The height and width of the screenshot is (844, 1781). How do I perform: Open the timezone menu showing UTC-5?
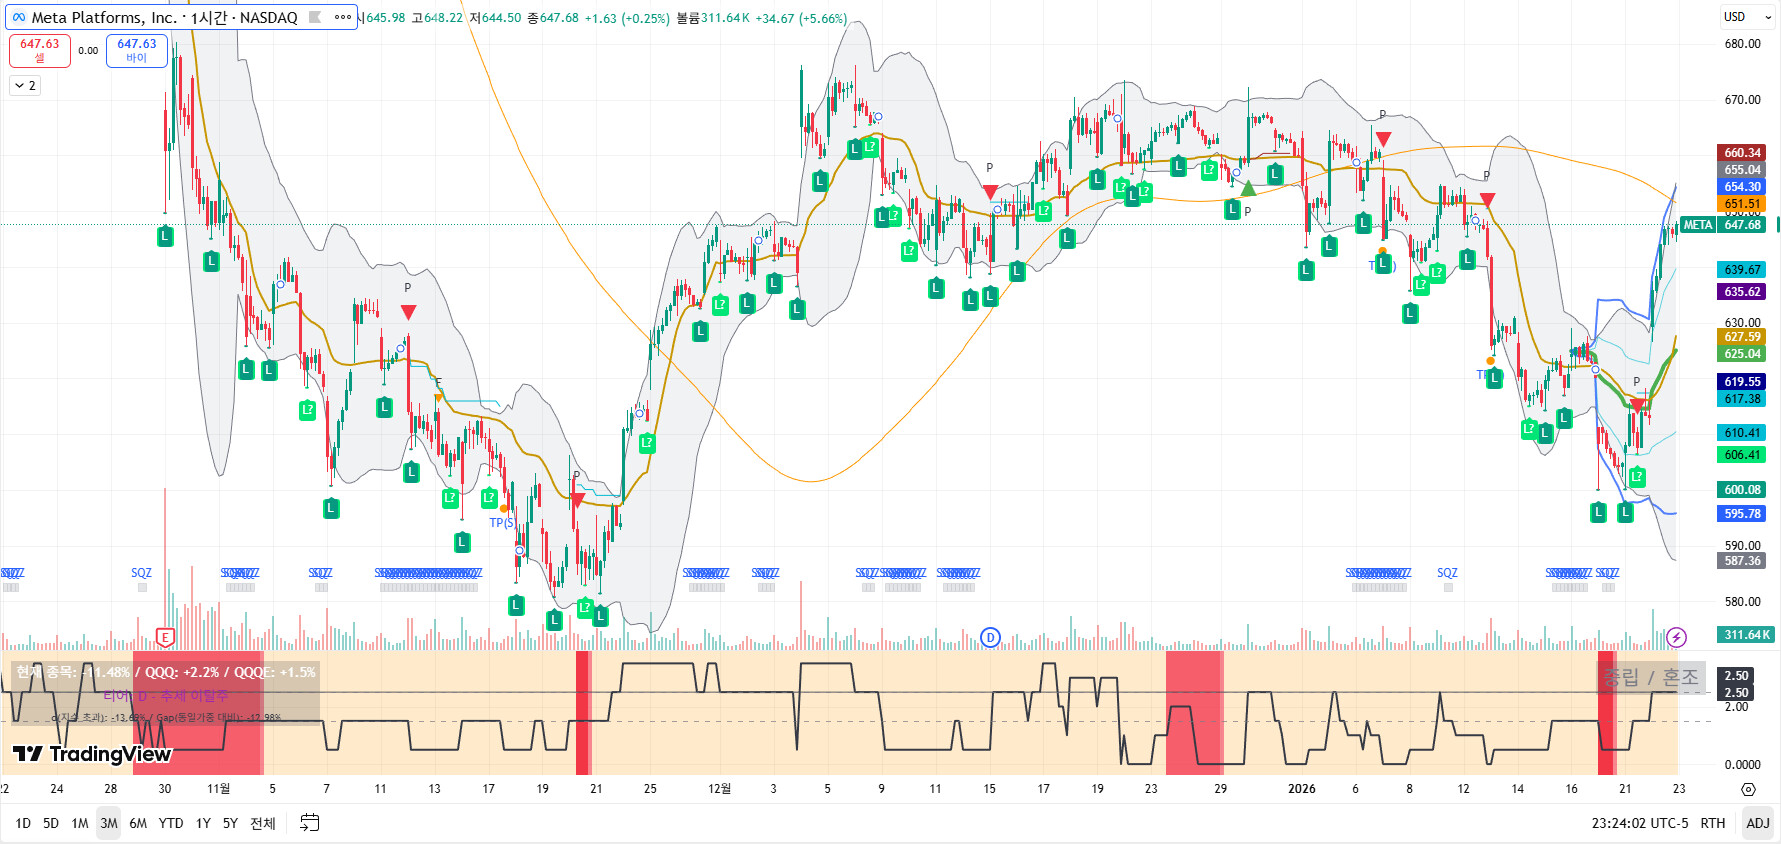pos(1640,823)
